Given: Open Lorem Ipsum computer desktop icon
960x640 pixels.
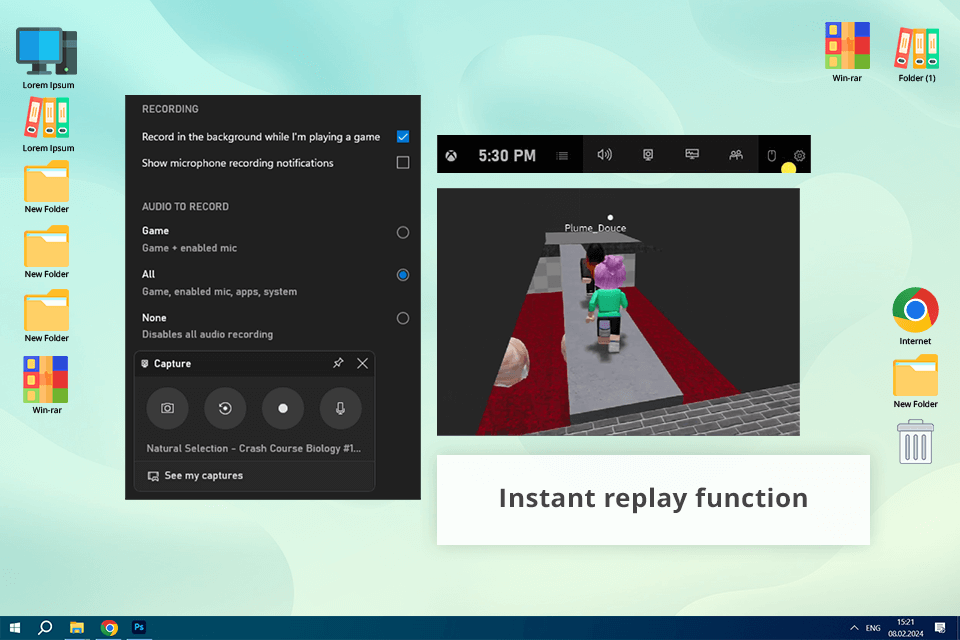Looking at the screenshot, I should [48, 58].
